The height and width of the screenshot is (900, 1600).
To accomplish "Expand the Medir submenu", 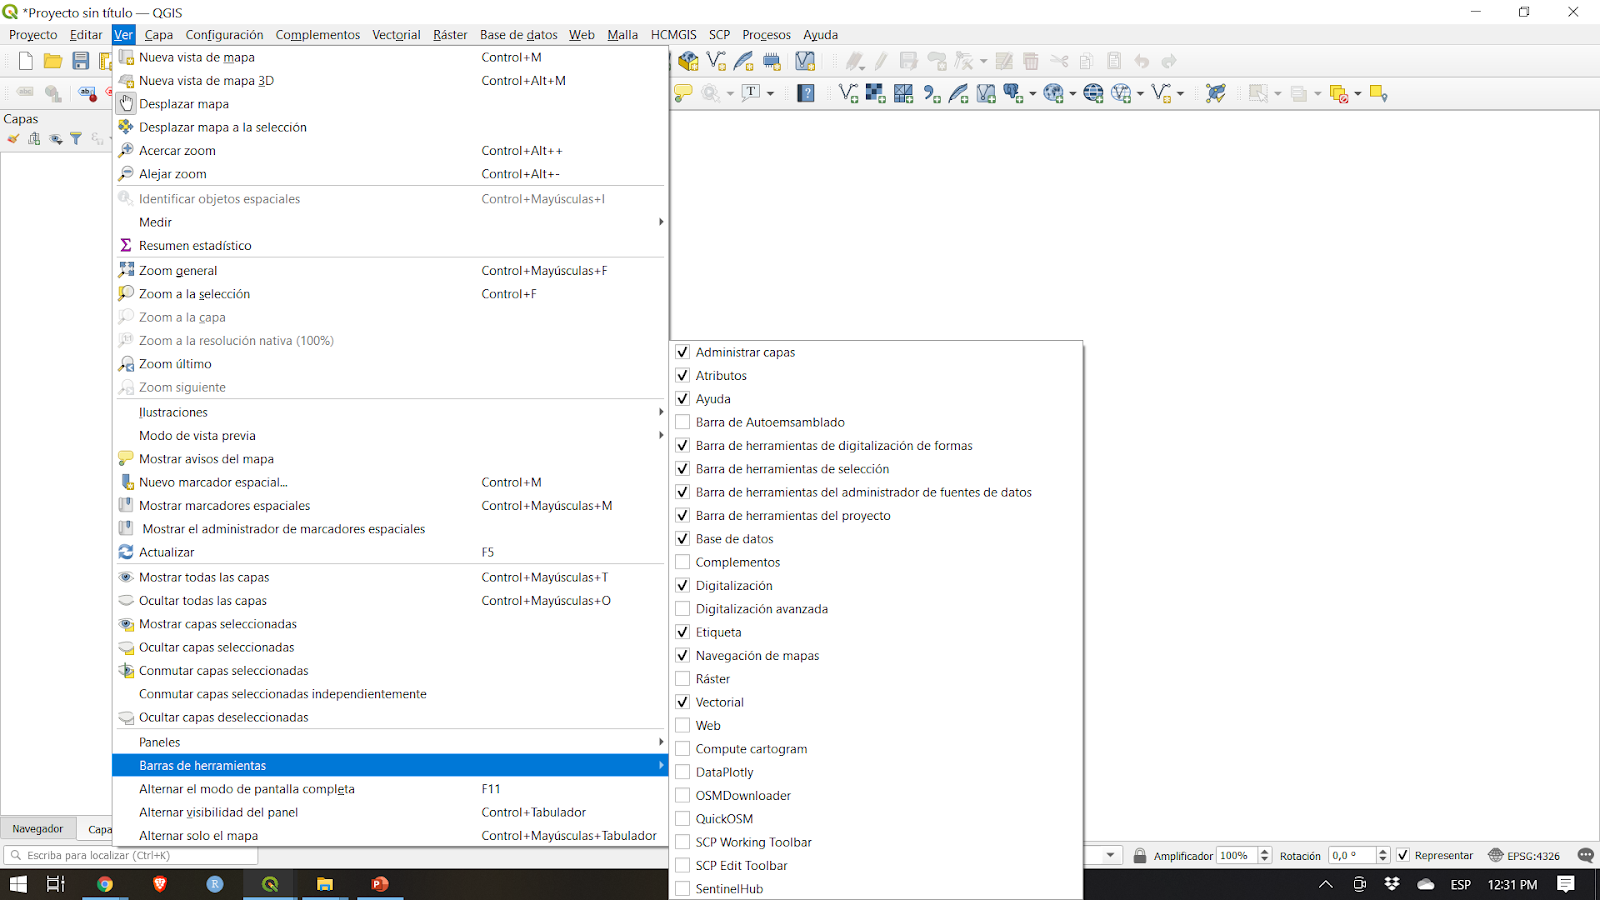I will point(390,222).
